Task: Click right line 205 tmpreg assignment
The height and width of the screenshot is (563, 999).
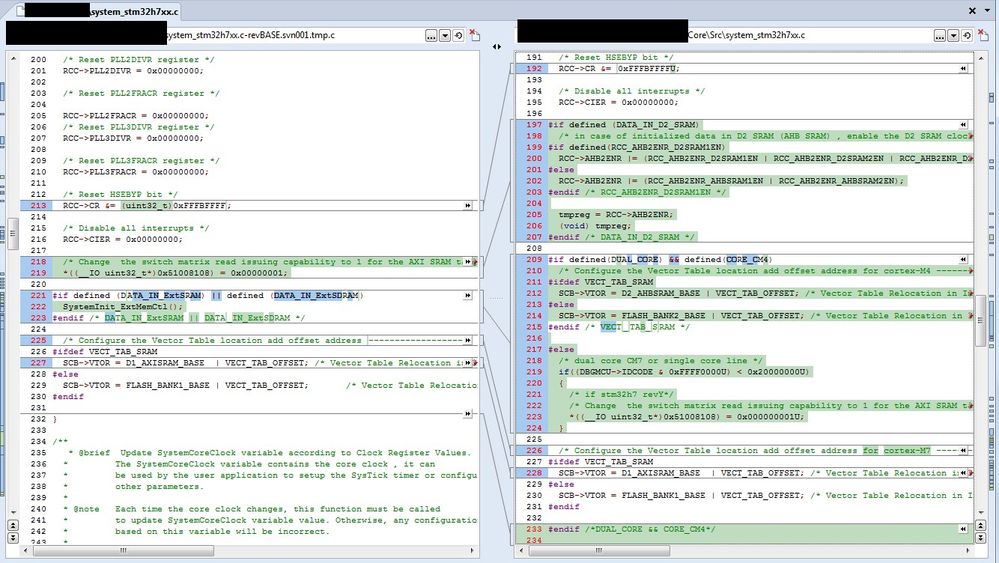Action: (616, 215)
